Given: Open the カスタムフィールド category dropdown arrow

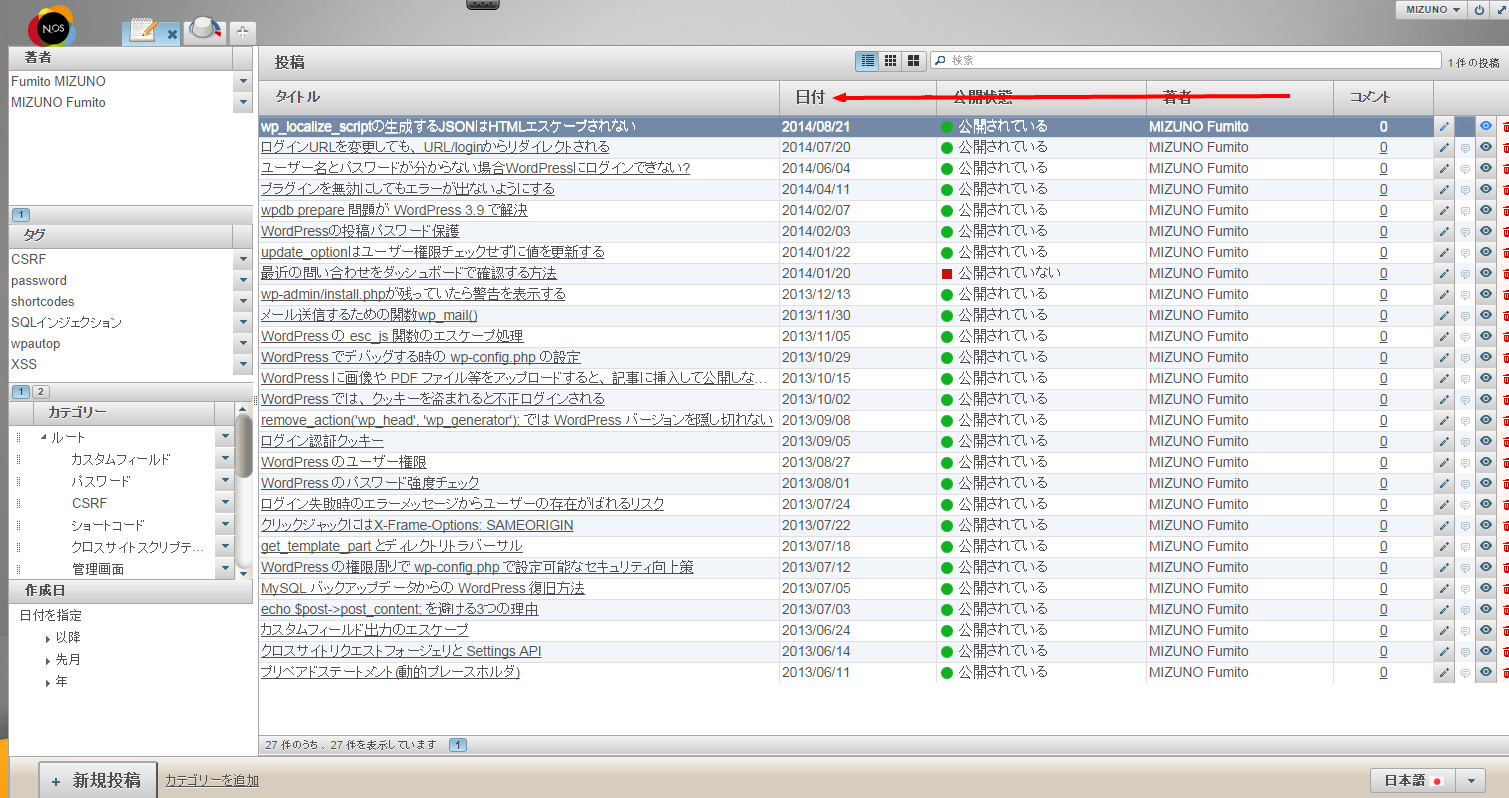Looking at the screenshot, I should [x=225, y=459].
